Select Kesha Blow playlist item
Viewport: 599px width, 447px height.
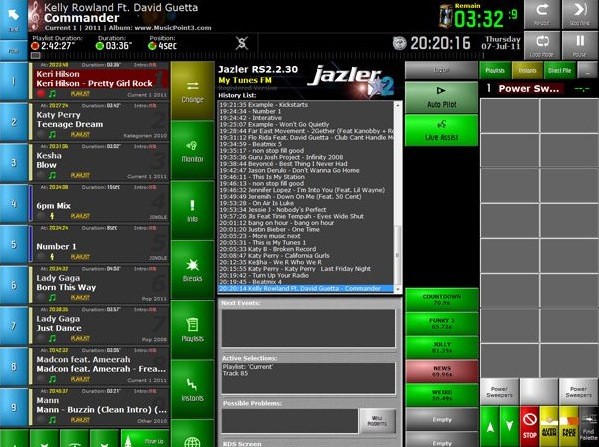point(100,162)
